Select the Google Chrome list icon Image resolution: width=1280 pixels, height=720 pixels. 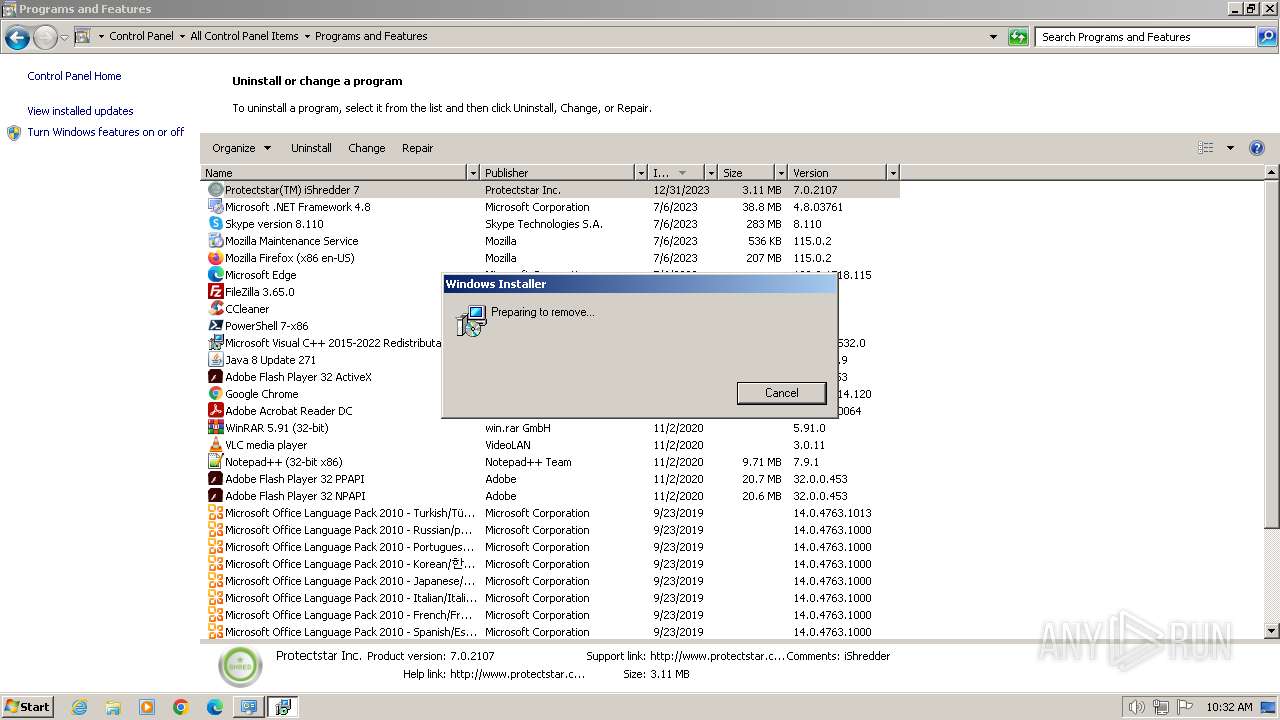tap(215, 394)
